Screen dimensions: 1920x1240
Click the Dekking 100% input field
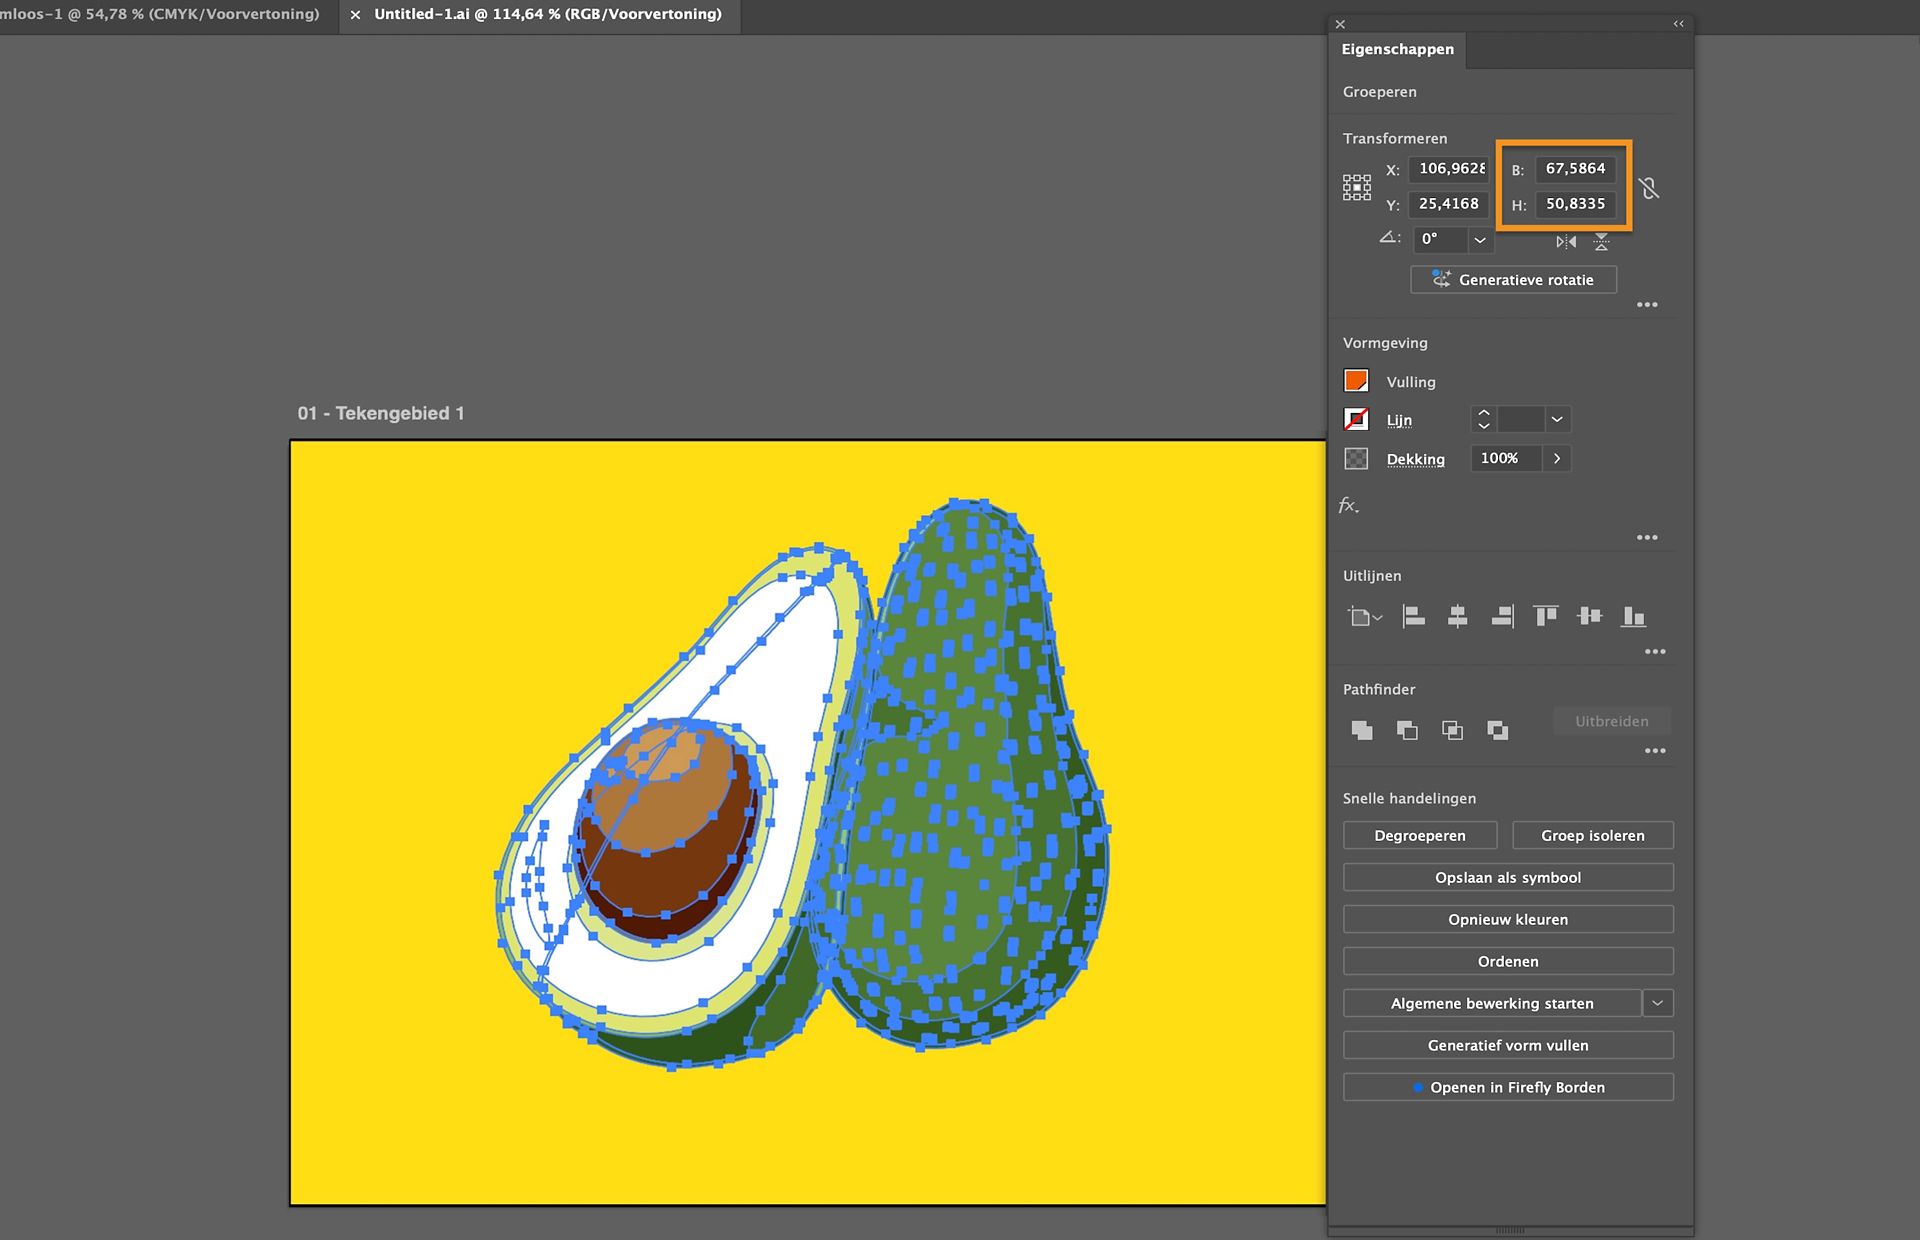pos(1507,458)
